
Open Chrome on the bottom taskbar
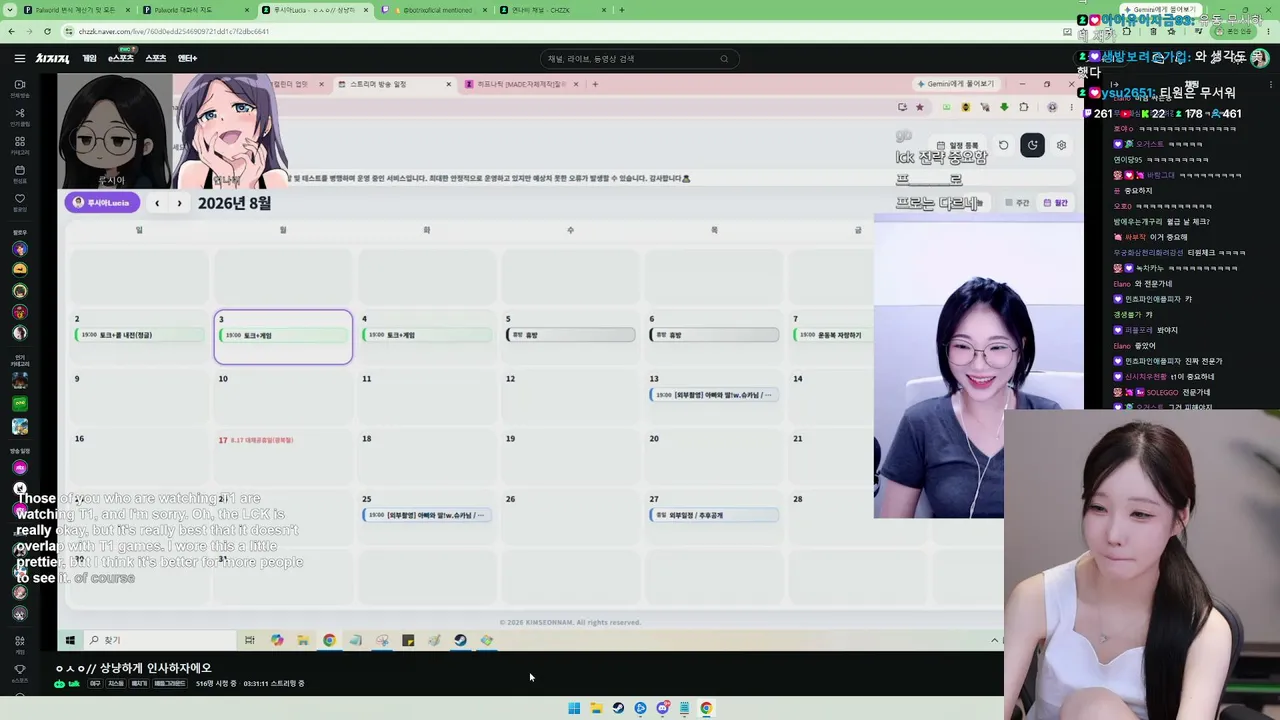(706, 708)
